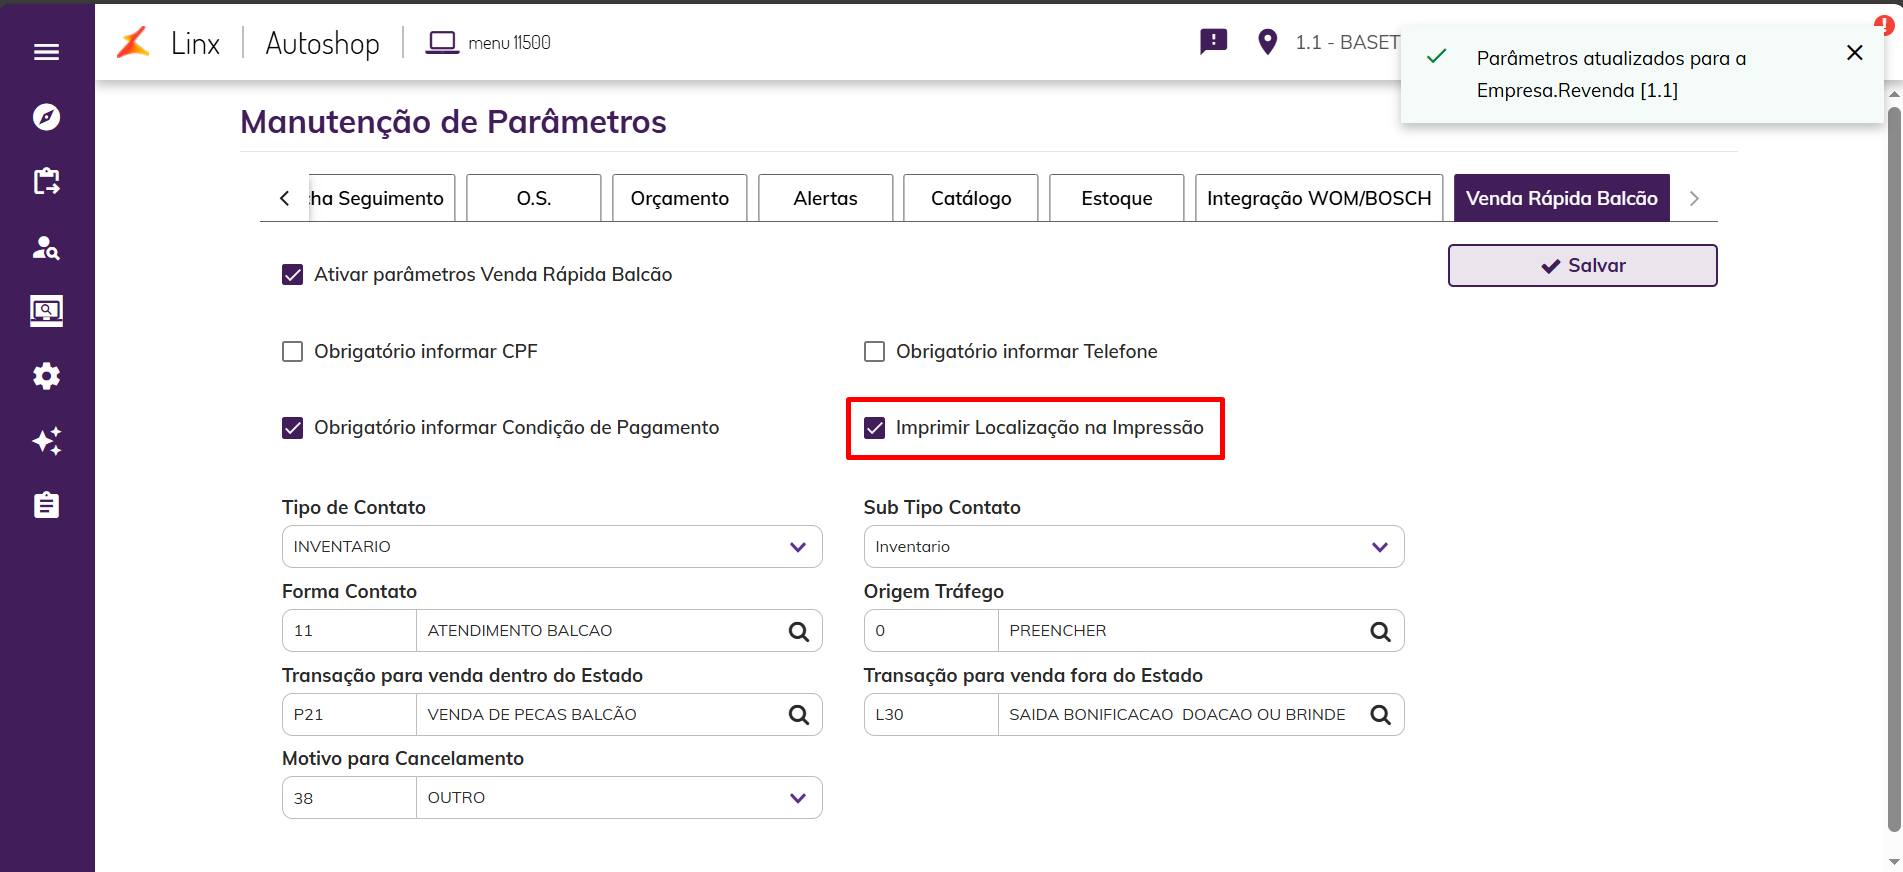Open the gear settings icon in sidebar
The image size is (1903, 872).
(x=46, y=376)
